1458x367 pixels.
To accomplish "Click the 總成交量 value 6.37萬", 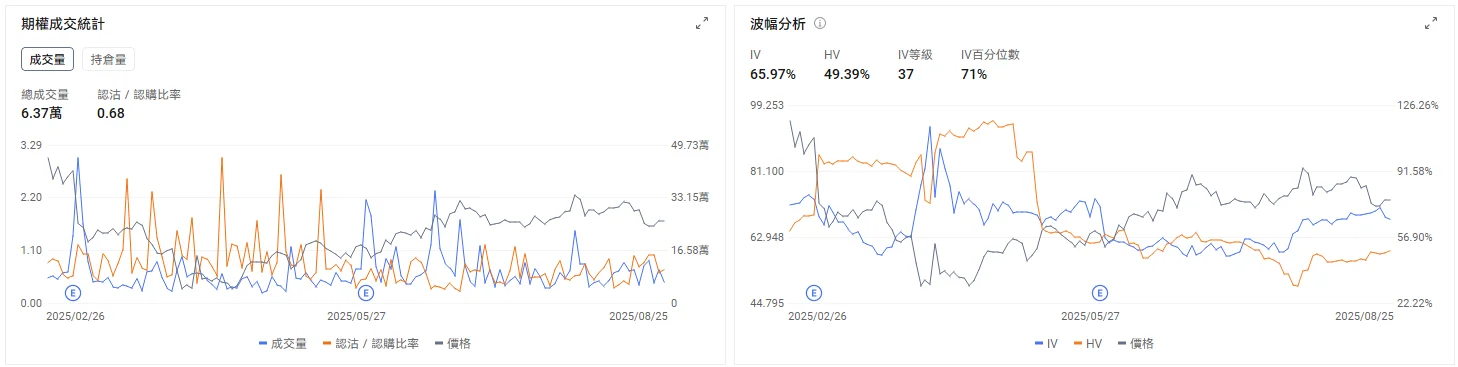I will 41,113.
